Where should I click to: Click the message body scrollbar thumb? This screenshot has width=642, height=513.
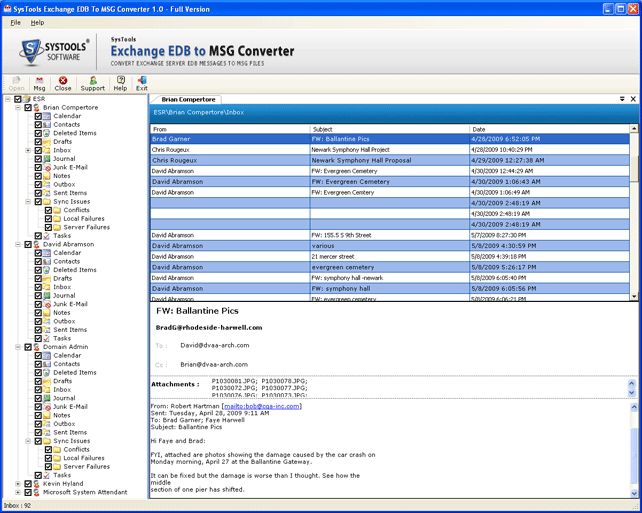(x=634, y=458)
